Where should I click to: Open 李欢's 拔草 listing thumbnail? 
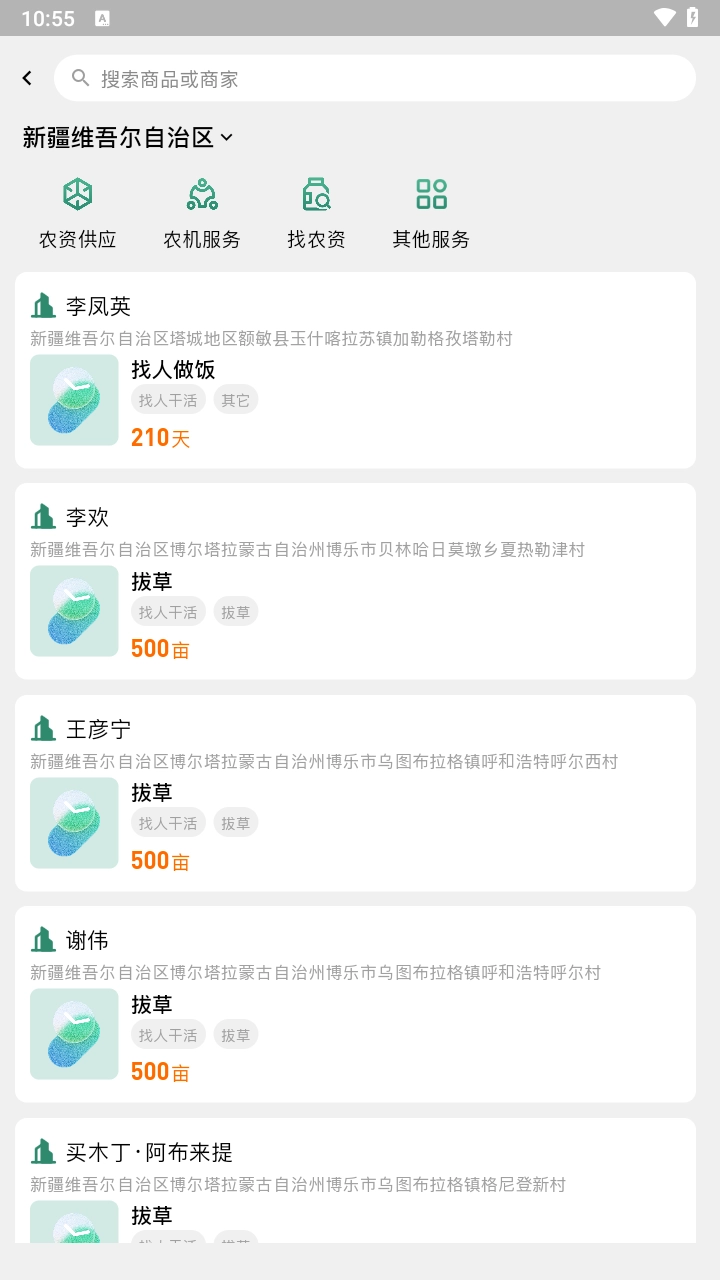(74, 611)
